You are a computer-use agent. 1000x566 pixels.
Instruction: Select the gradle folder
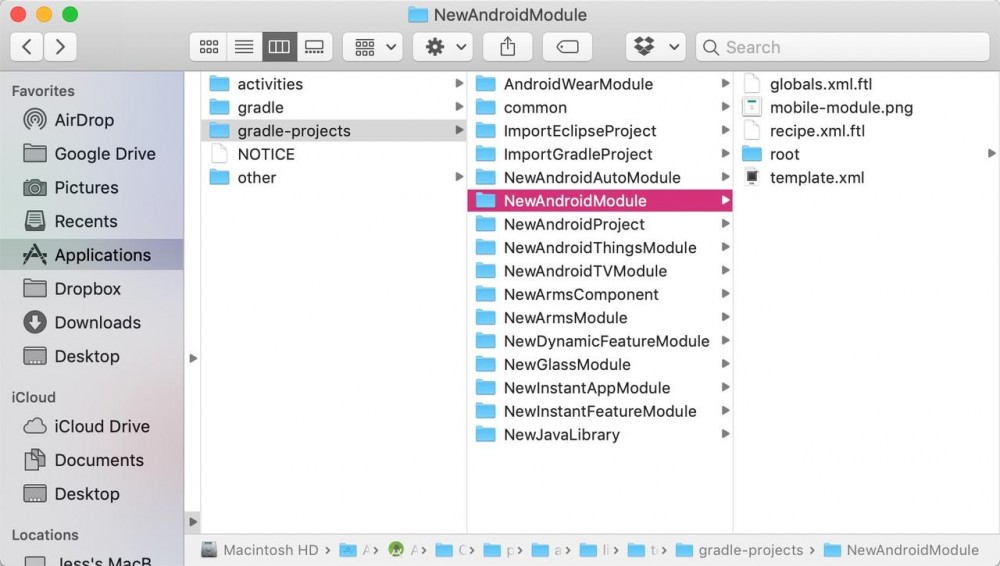334,107
